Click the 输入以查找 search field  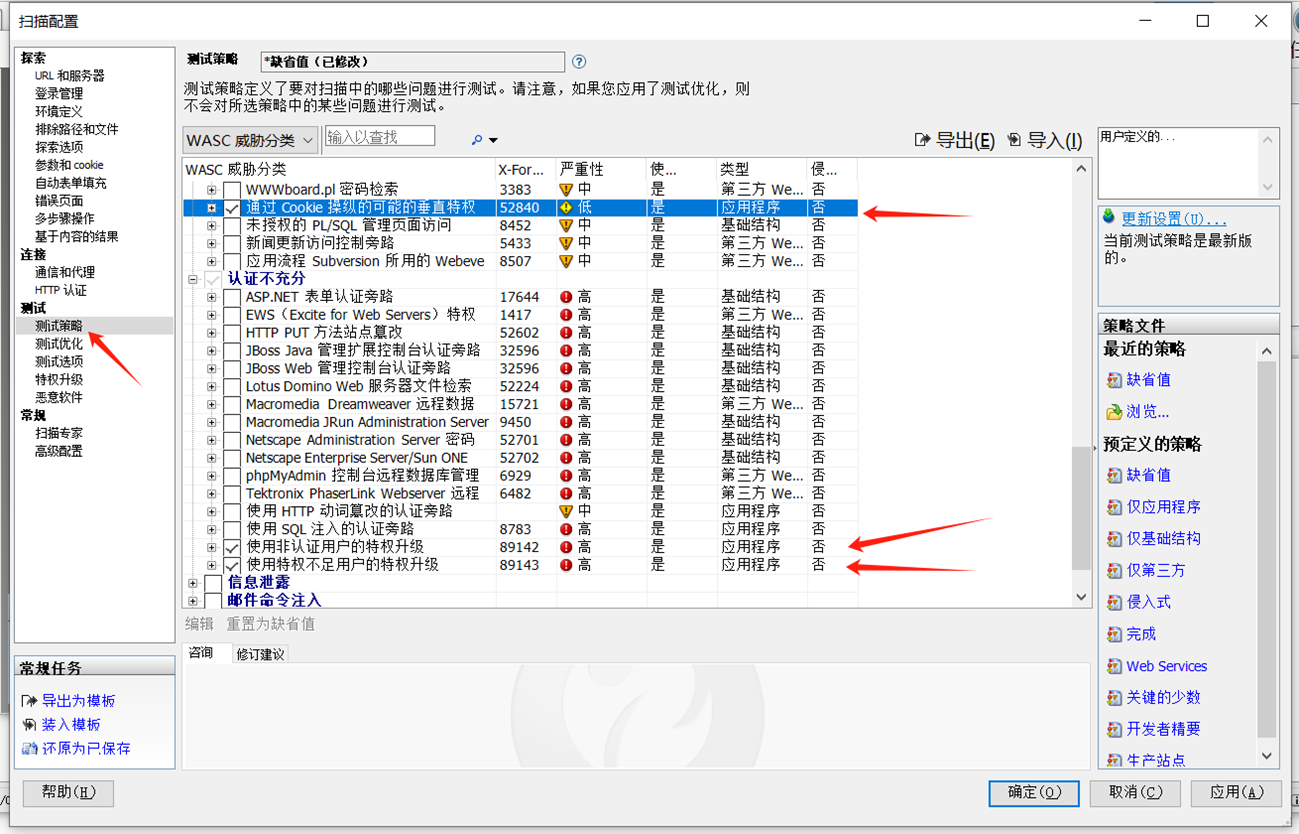click(380, 136)
